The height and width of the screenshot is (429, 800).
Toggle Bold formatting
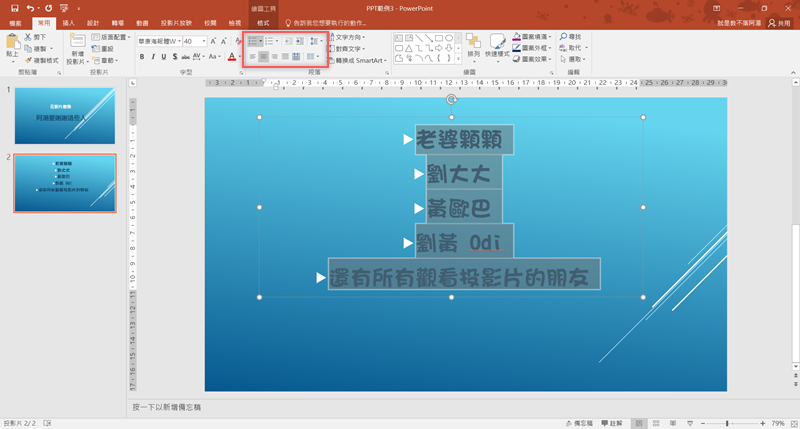(142, 57)
